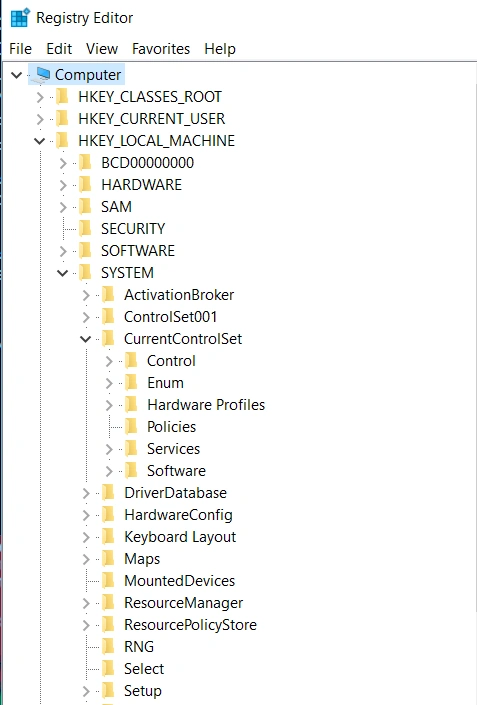
Task: Select the ResourcePolicyStore key label
Action: click(191, 625)
